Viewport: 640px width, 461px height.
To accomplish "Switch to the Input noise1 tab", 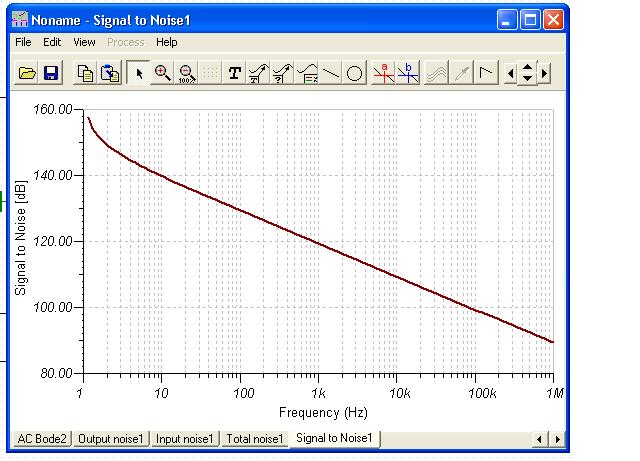I will coord(185,439).
